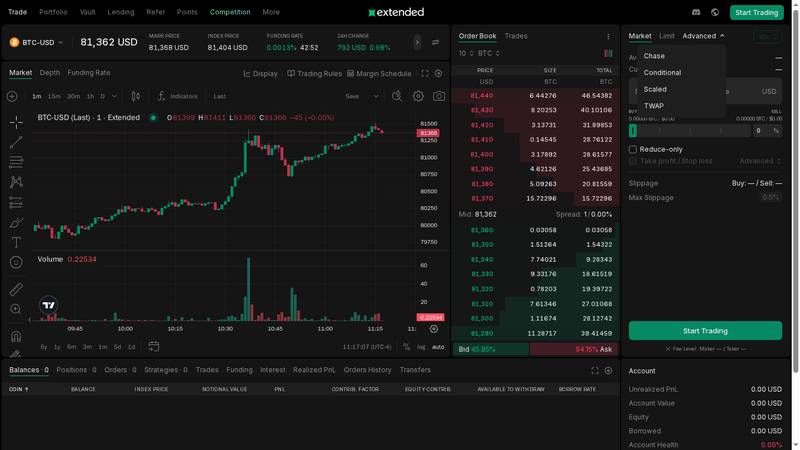Enable the Reduce-only checkbox

[633, 149]
